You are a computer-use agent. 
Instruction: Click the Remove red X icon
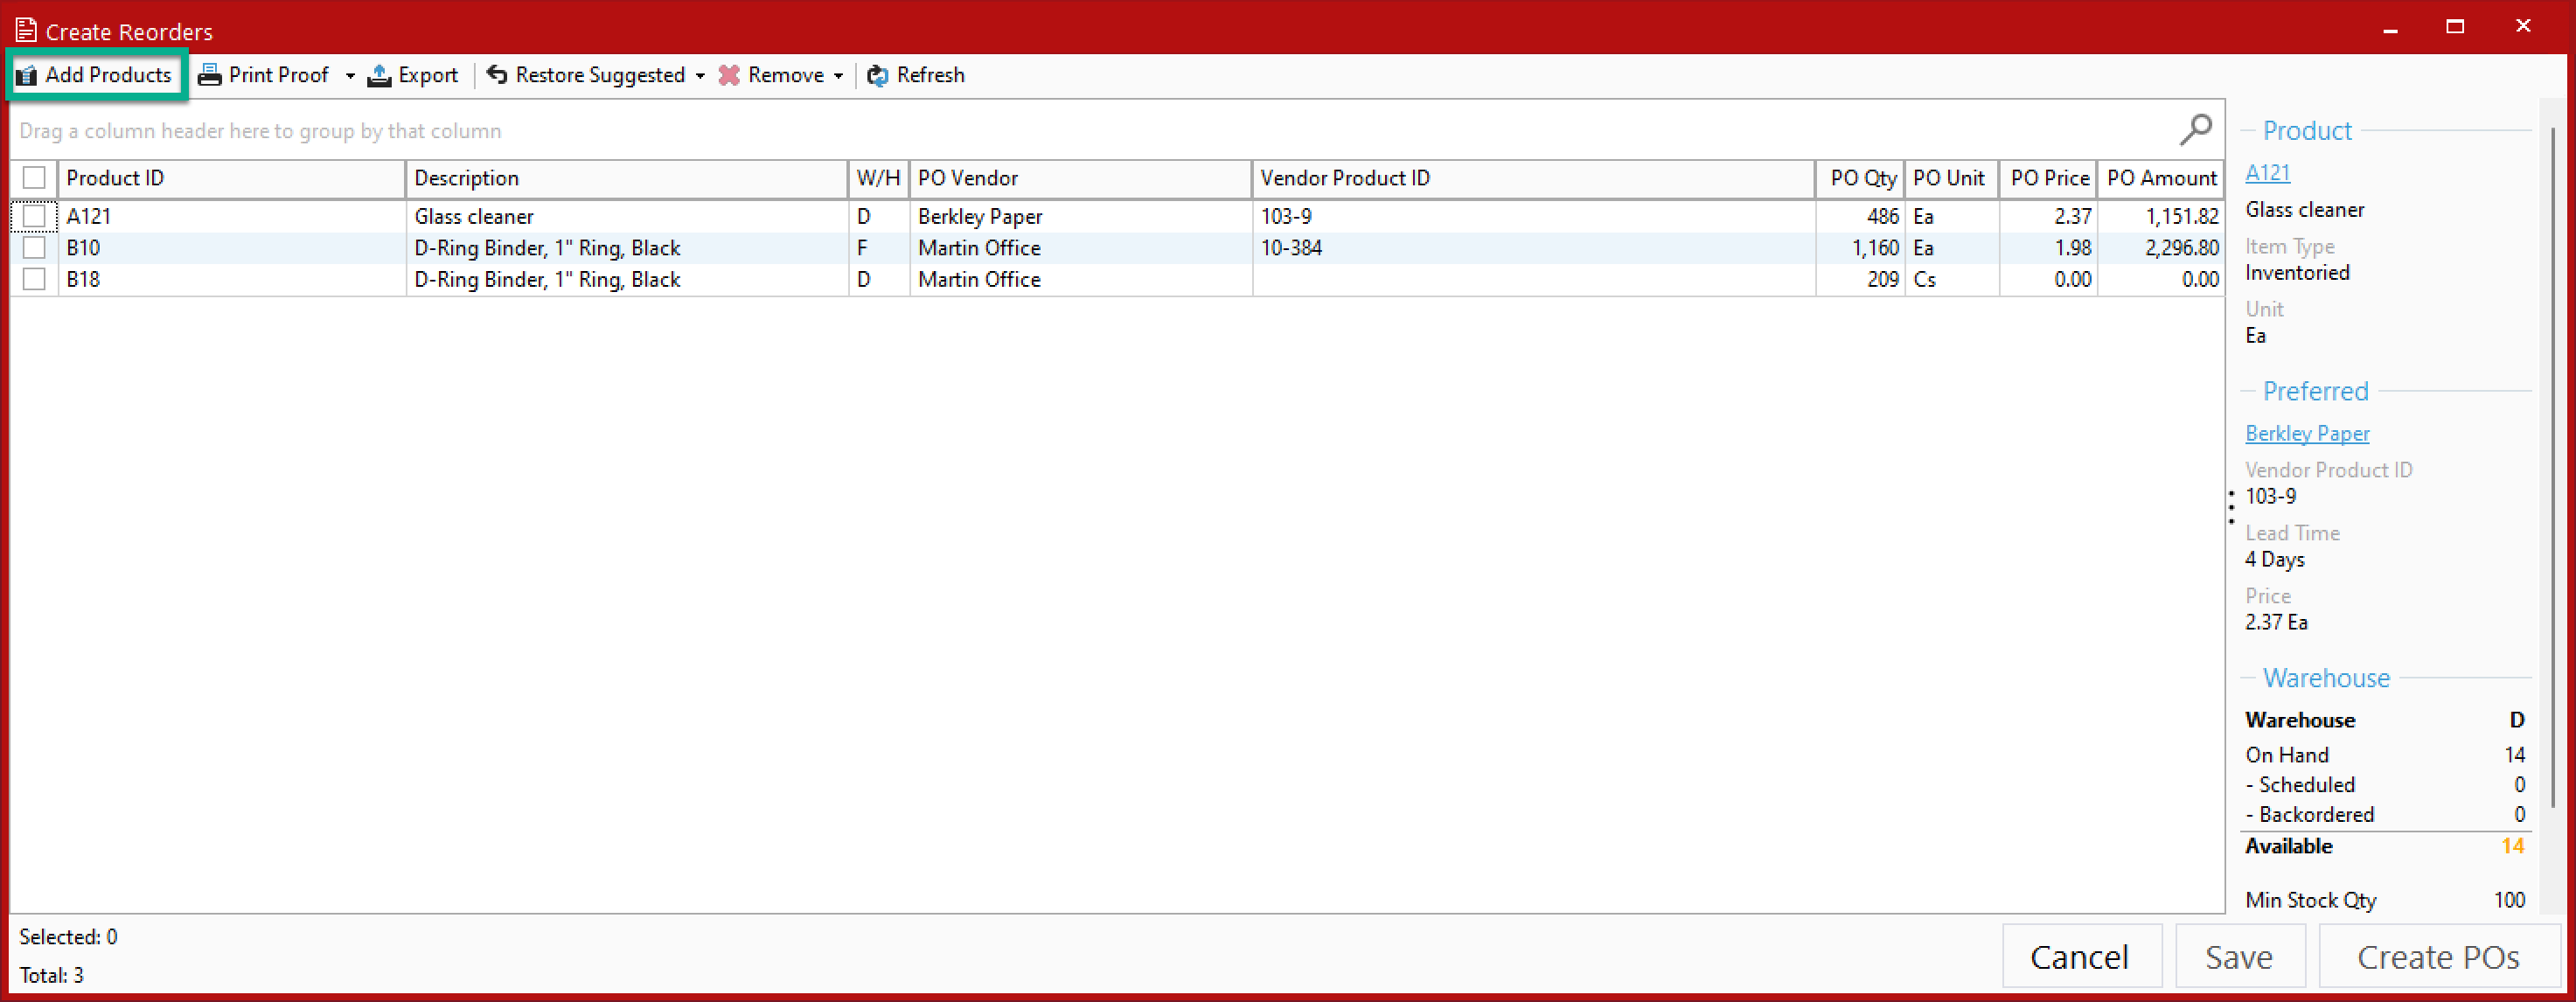(x=729, y=74)
